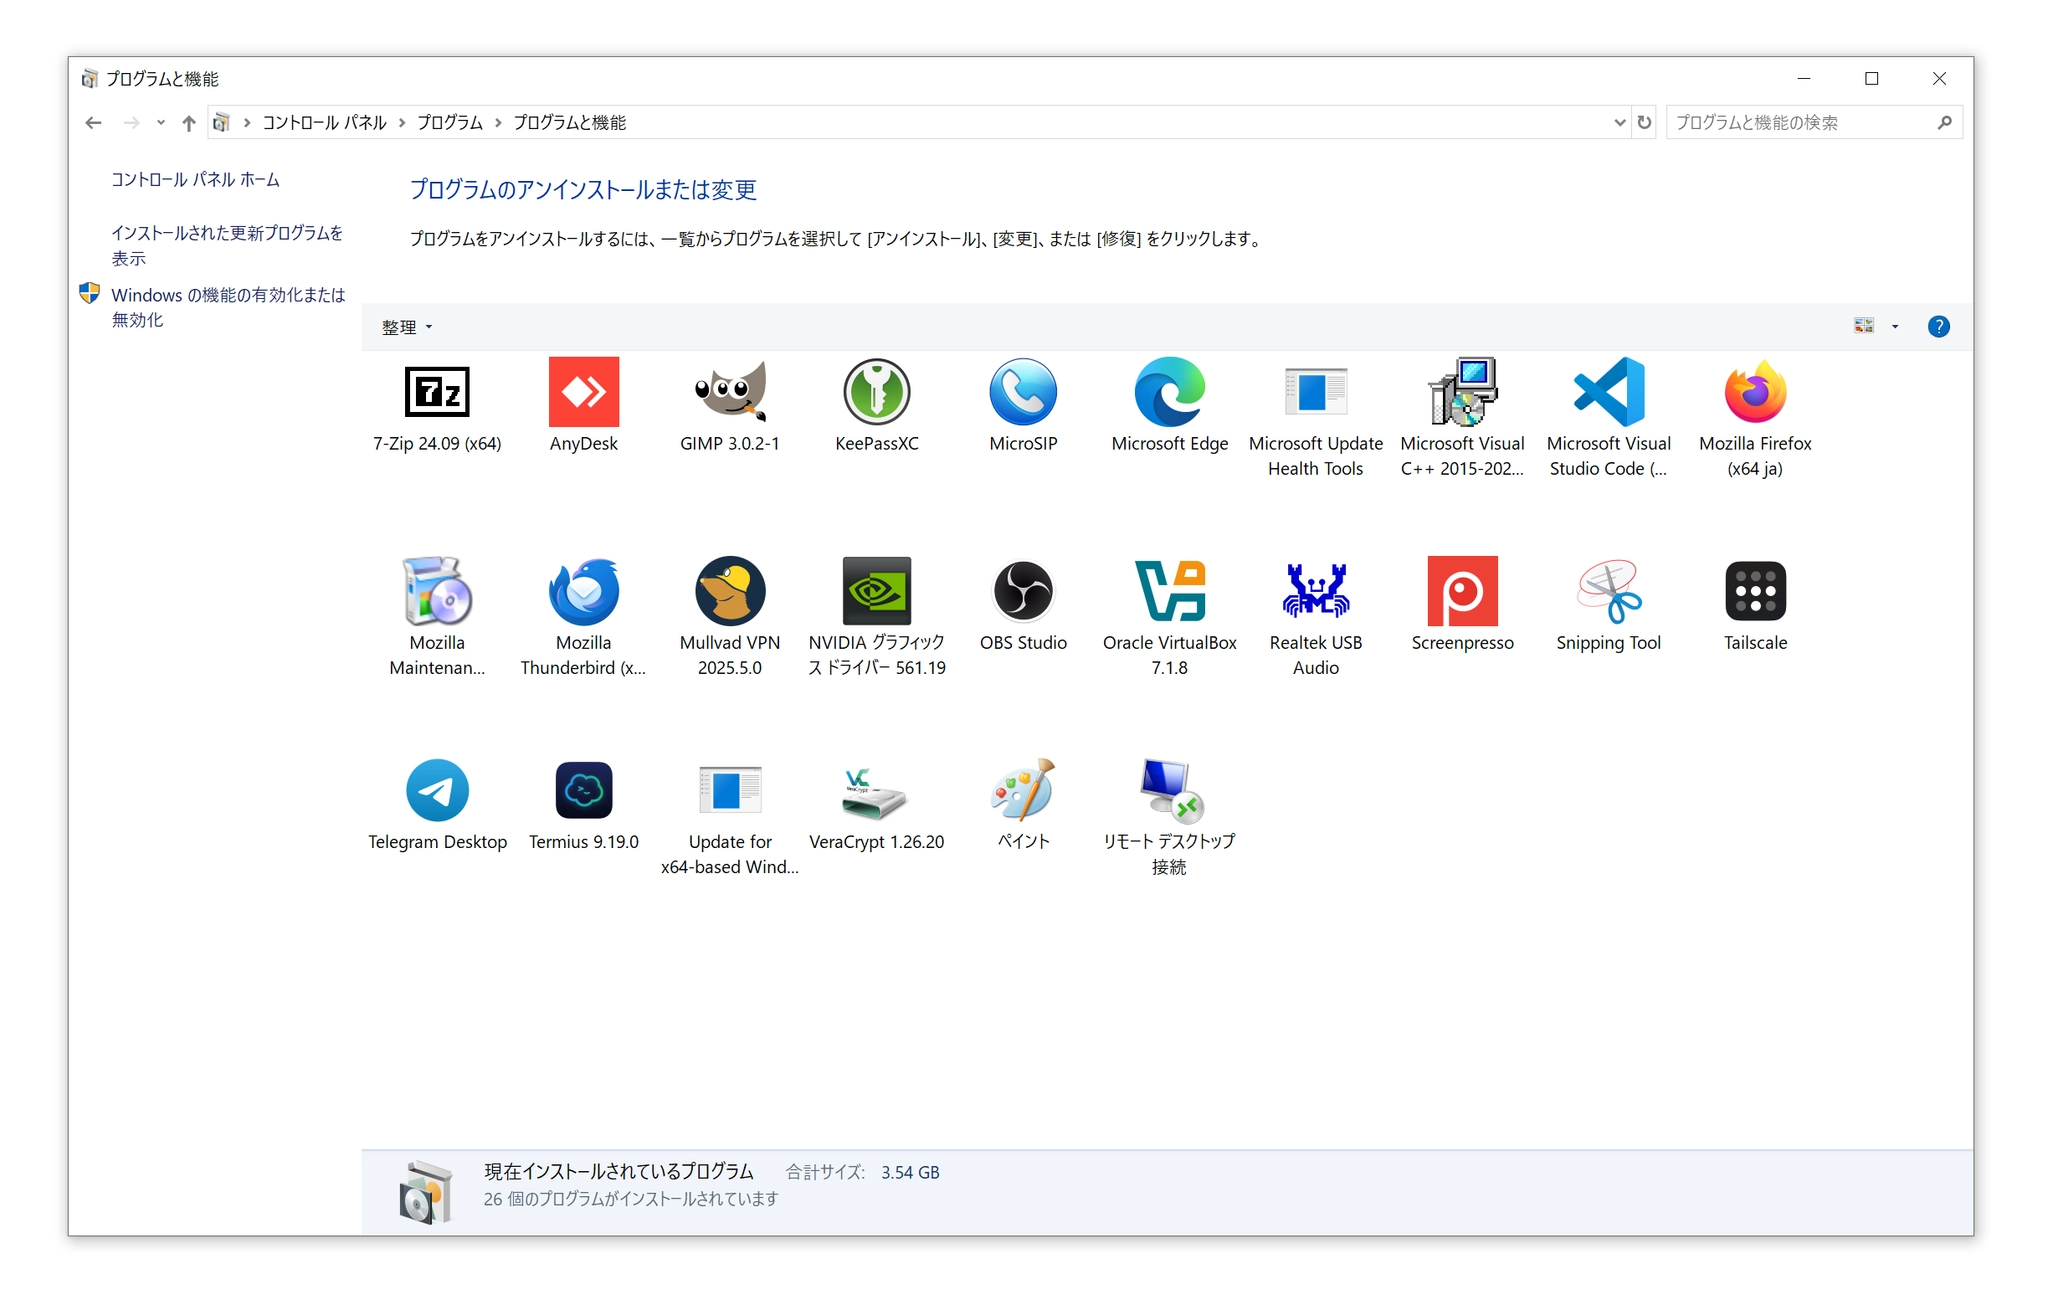Click the search magnifier icon
Screen dimensions: 2048x1306
[x=1944, y=123]
